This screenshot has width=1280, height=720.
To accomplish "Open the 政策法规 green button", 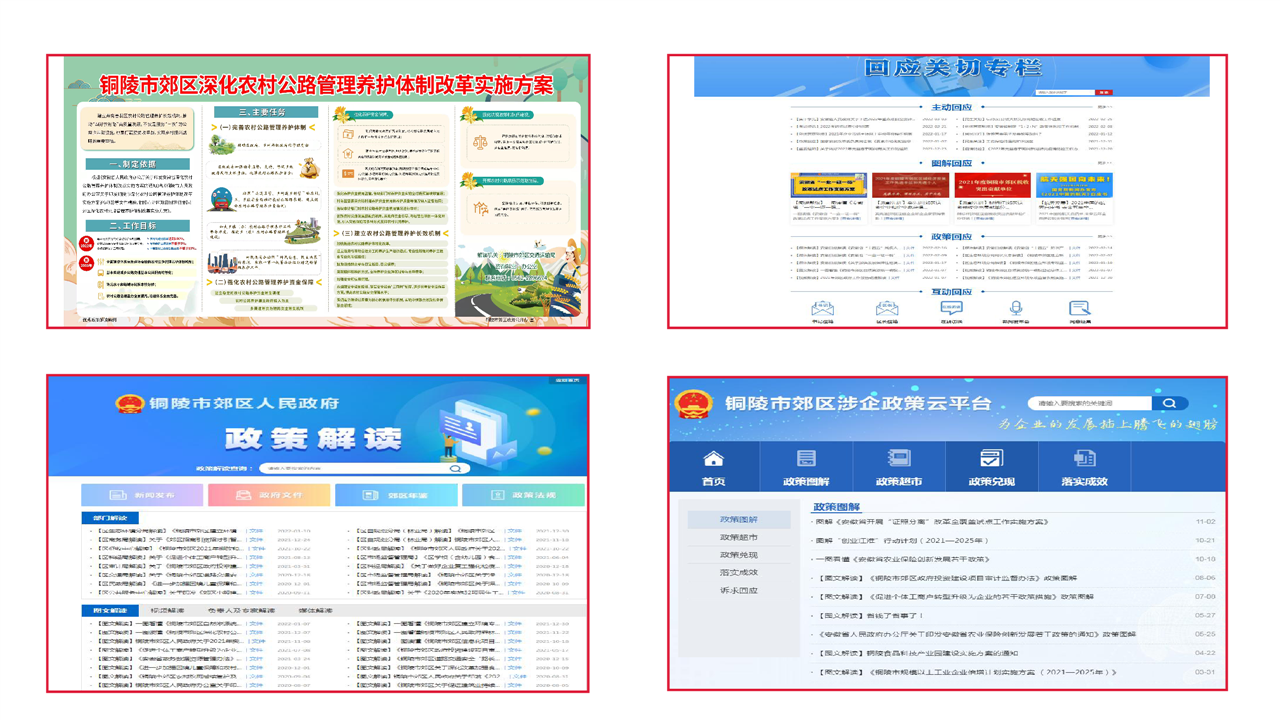I will coord(523,495).
